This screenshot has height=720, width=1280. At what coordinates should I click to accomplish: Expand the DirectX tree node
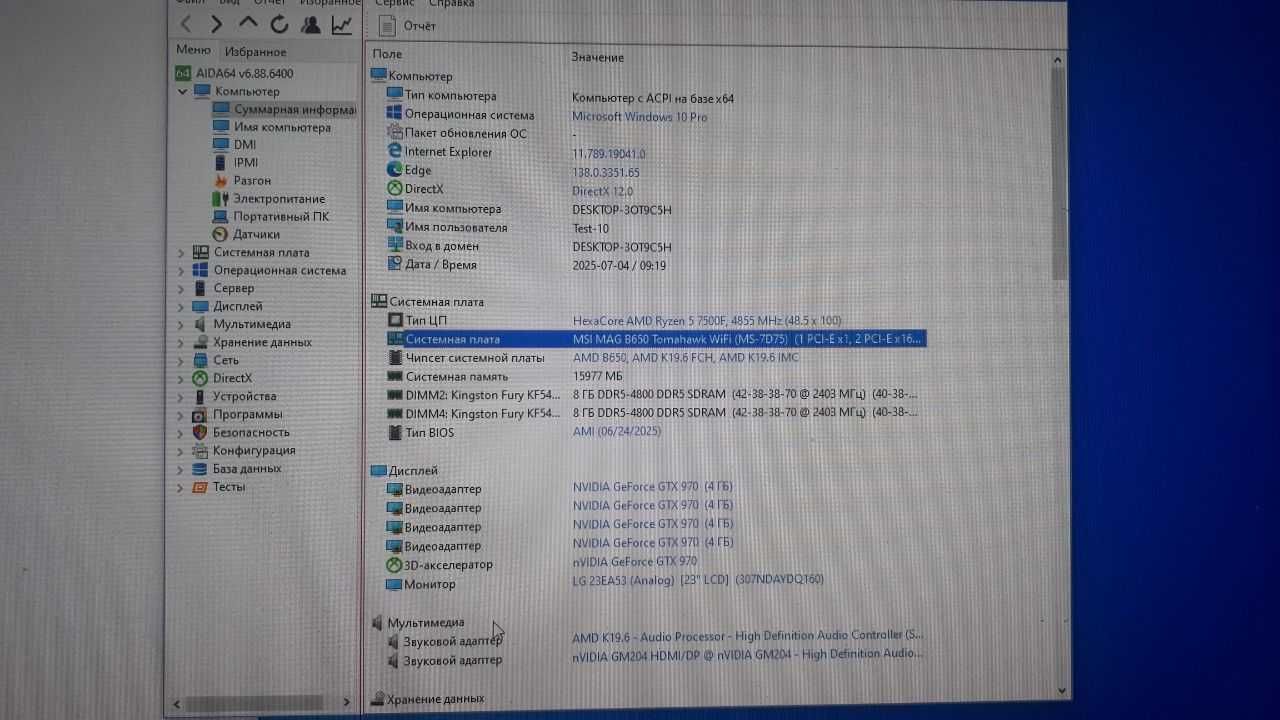point(181,379)
